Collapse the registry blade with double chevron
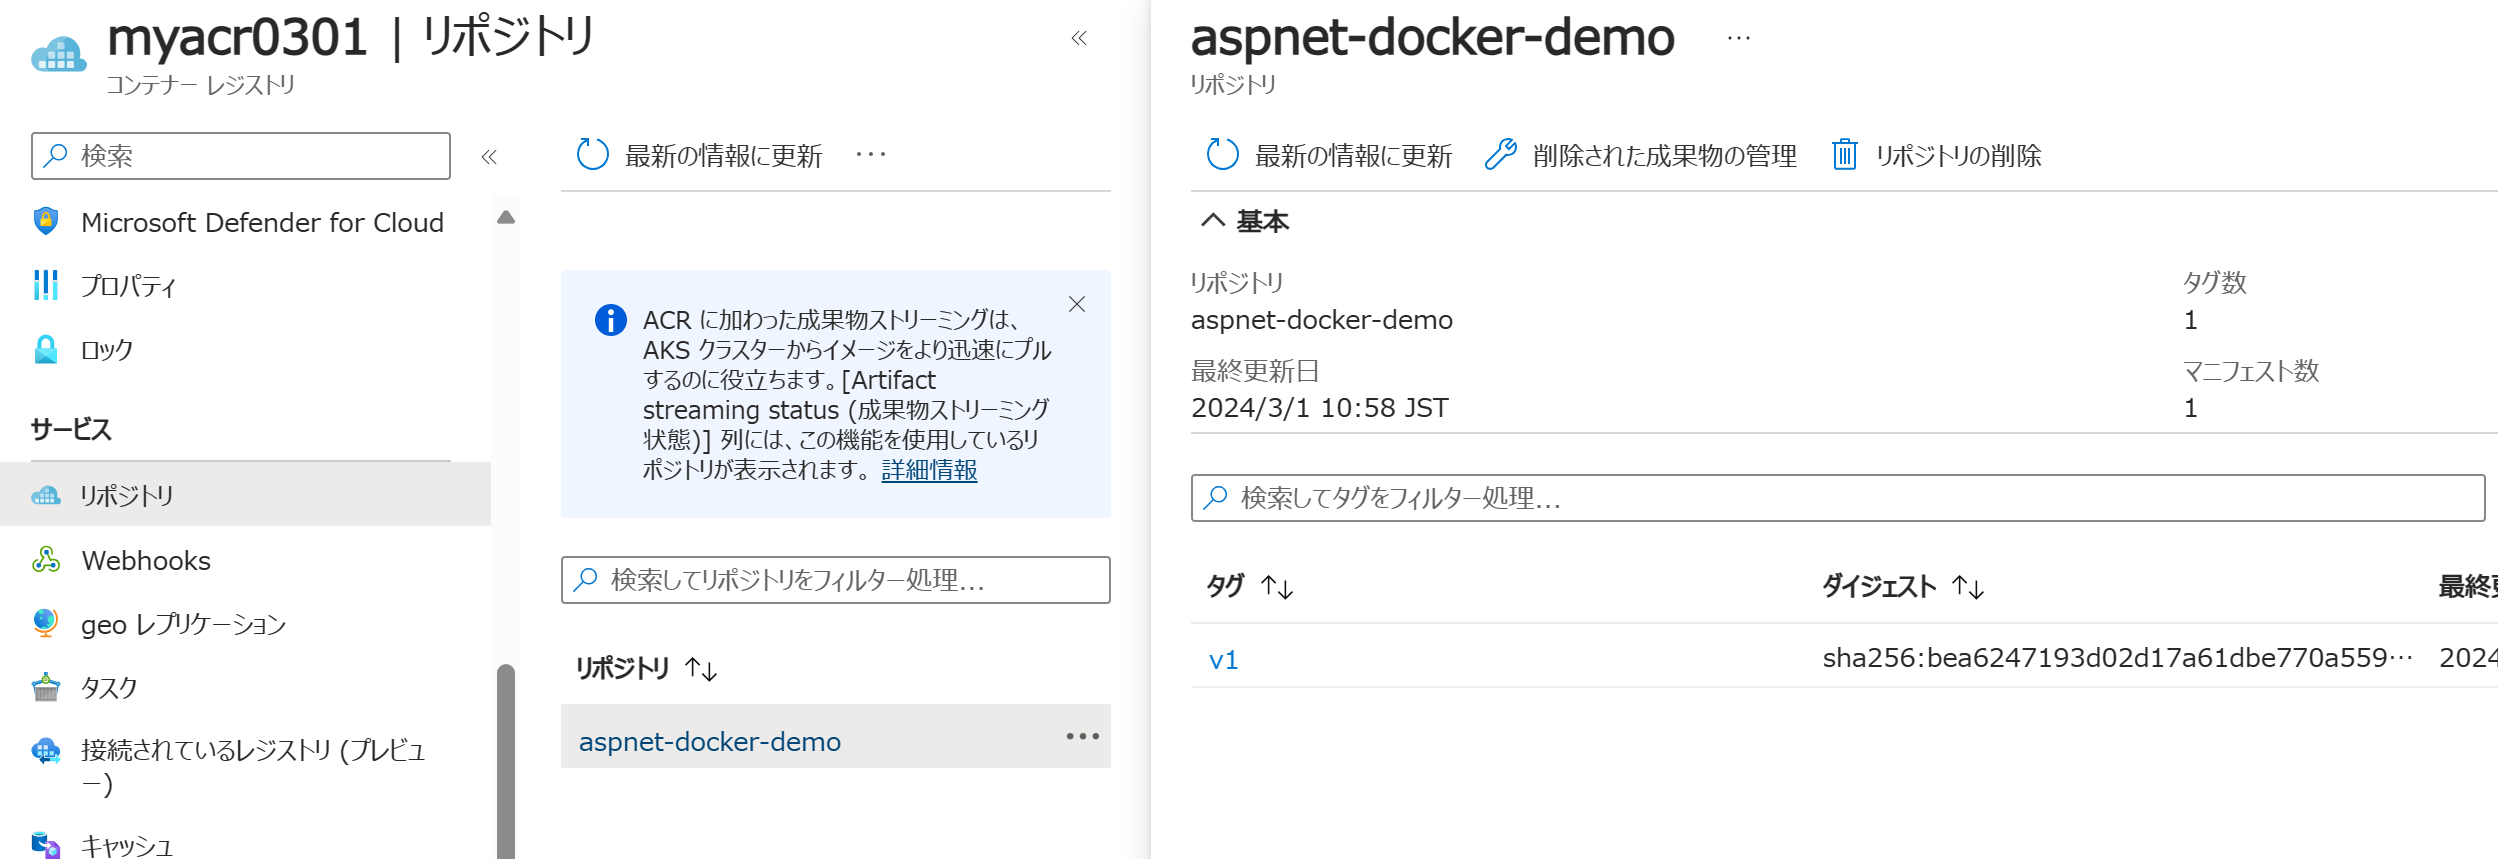Viewport: 2498px width, 859px height. [x=1079, y=38]
